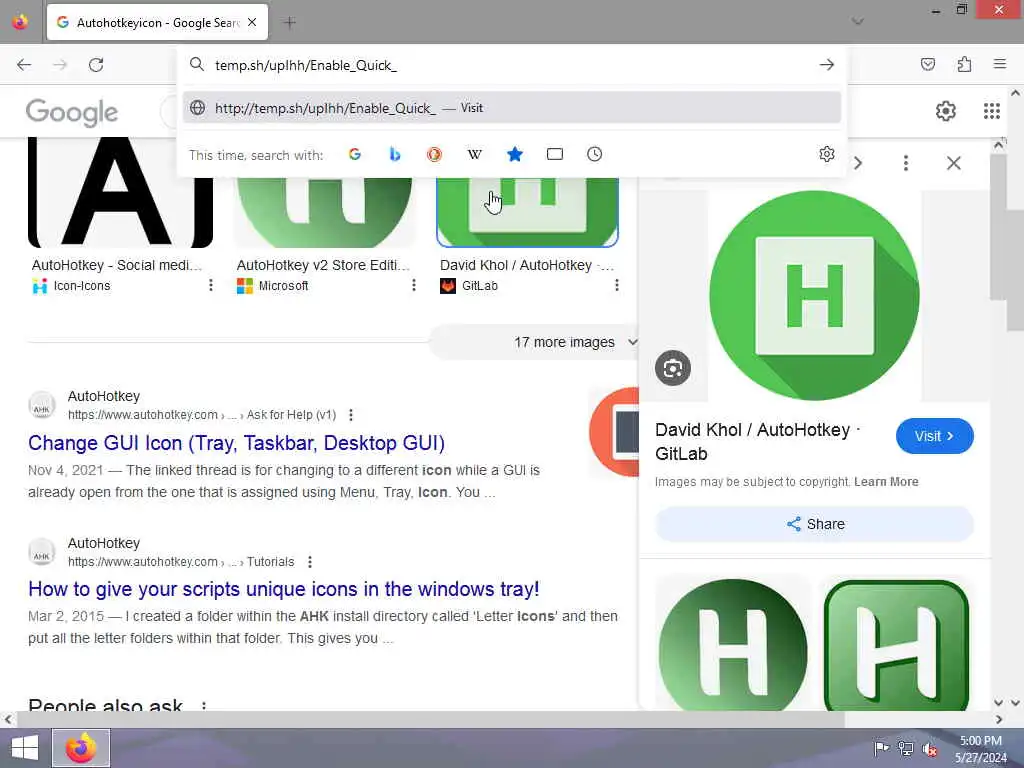Select the Autohotkeyicon Google Search tab
Screen dimensions: 1024x768
pos(157,23)
